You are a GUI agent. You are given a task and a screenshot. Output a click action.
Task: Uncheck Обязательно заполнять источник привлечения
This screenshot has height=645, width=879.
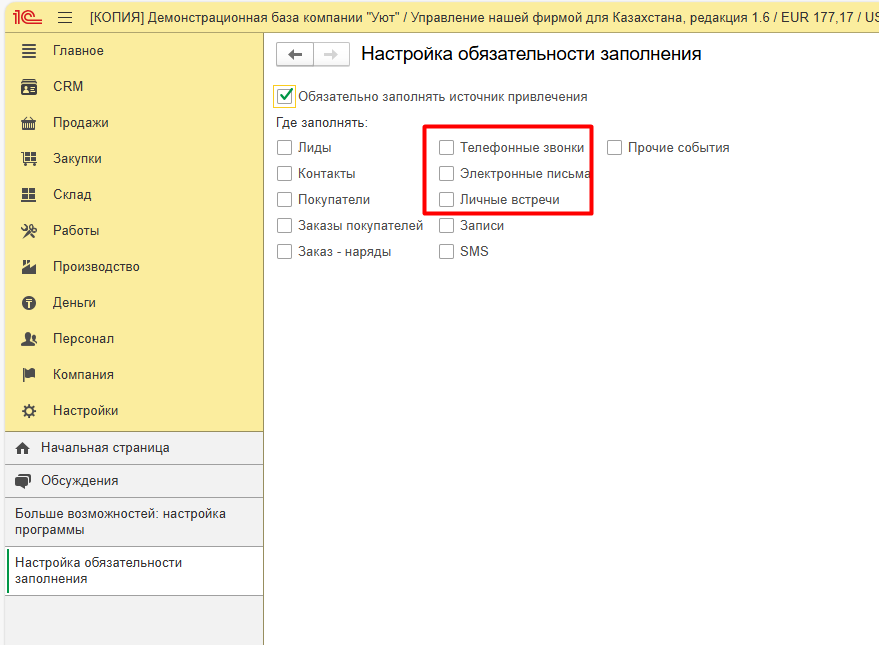click(x=285, y=97)
